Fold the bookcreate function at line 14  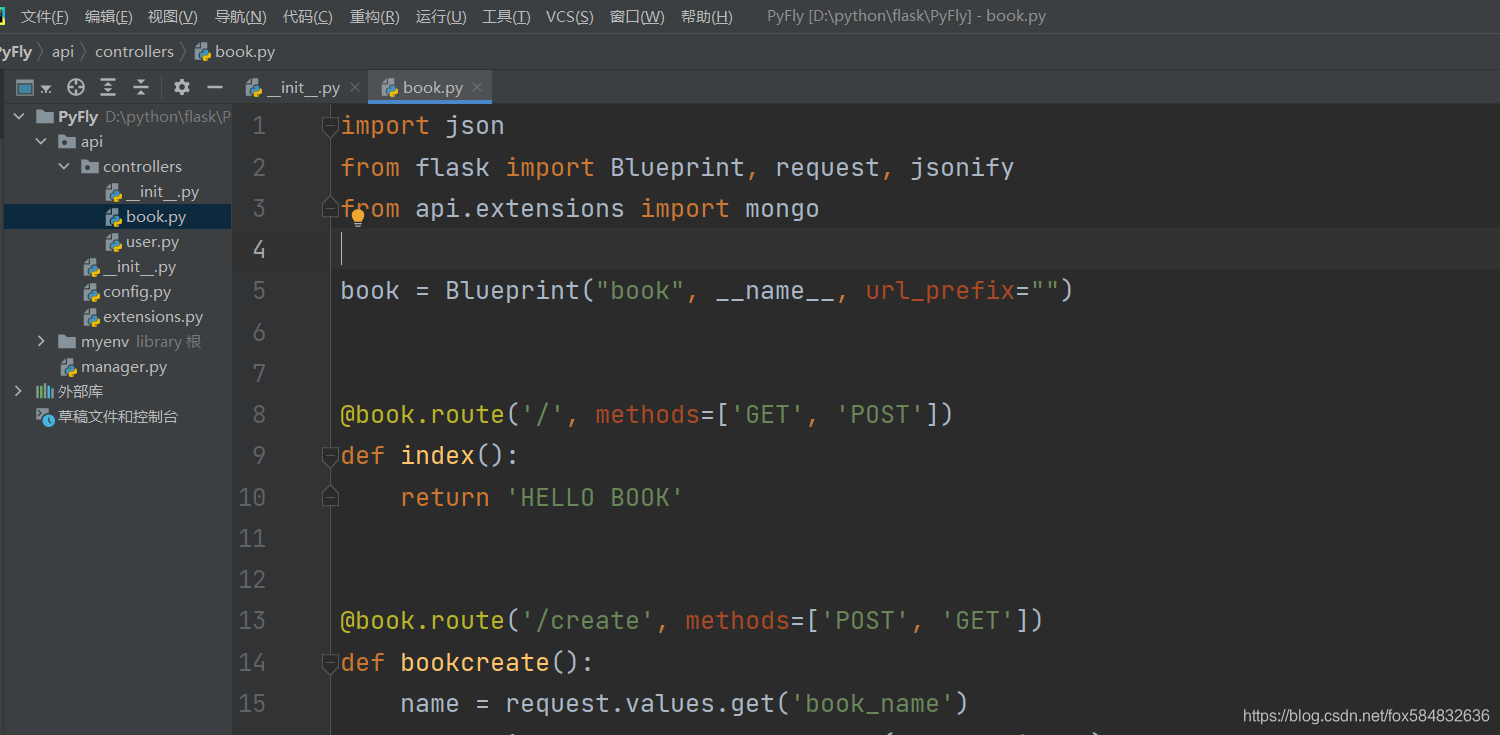point(330,662)
